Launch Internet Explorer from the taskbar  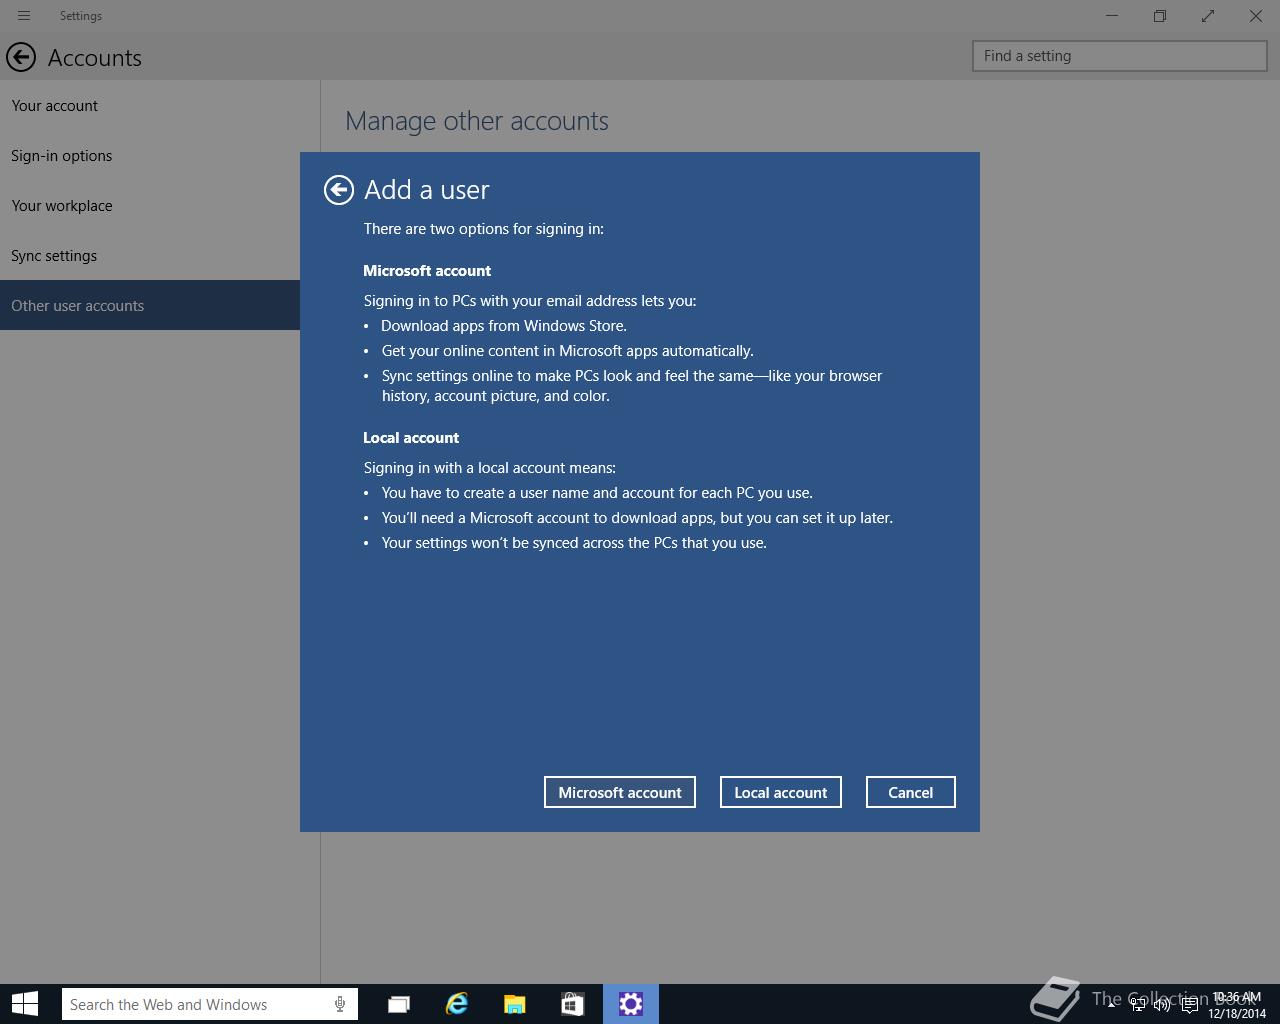[x=457, y=1004]
